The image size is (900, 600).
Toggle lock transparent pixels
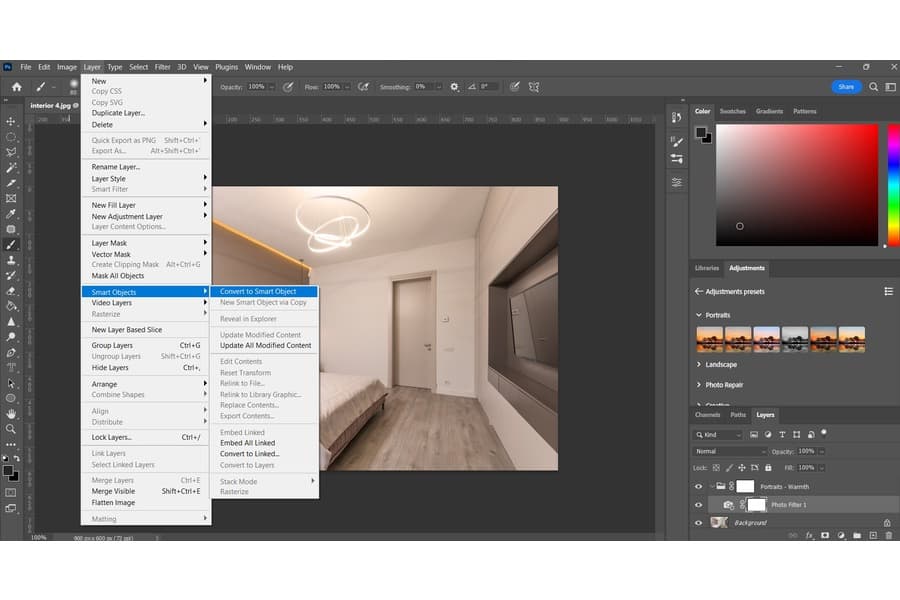pyautogui.click(x=716, y=468)
